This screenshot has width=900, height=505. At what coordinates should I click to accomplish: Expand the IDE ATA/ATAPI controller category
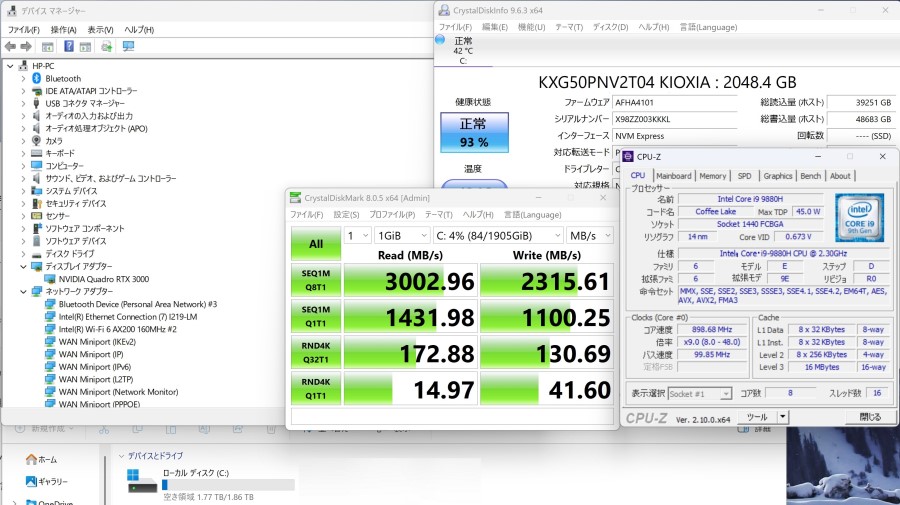[23, 91]
